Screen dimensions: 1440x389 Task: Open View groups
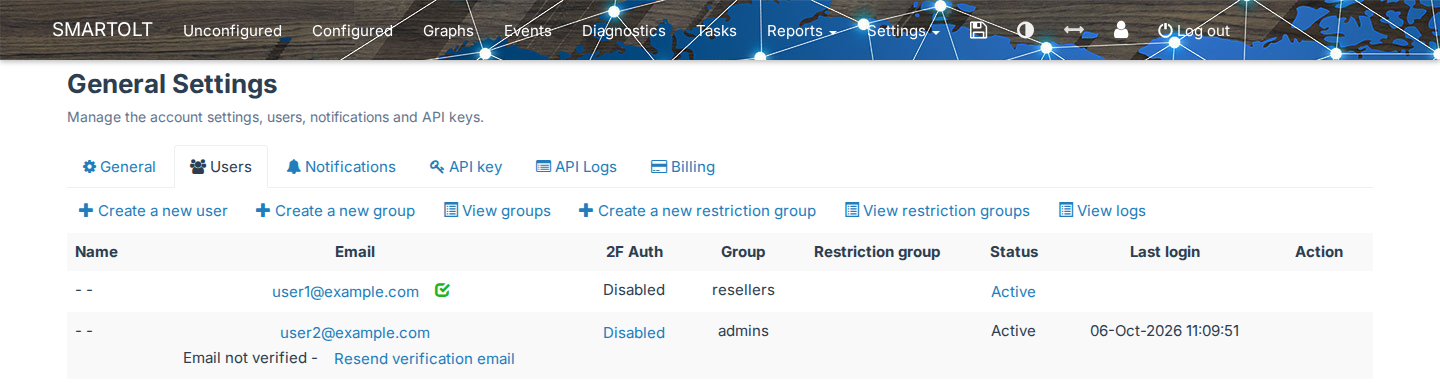click(497, 211)
